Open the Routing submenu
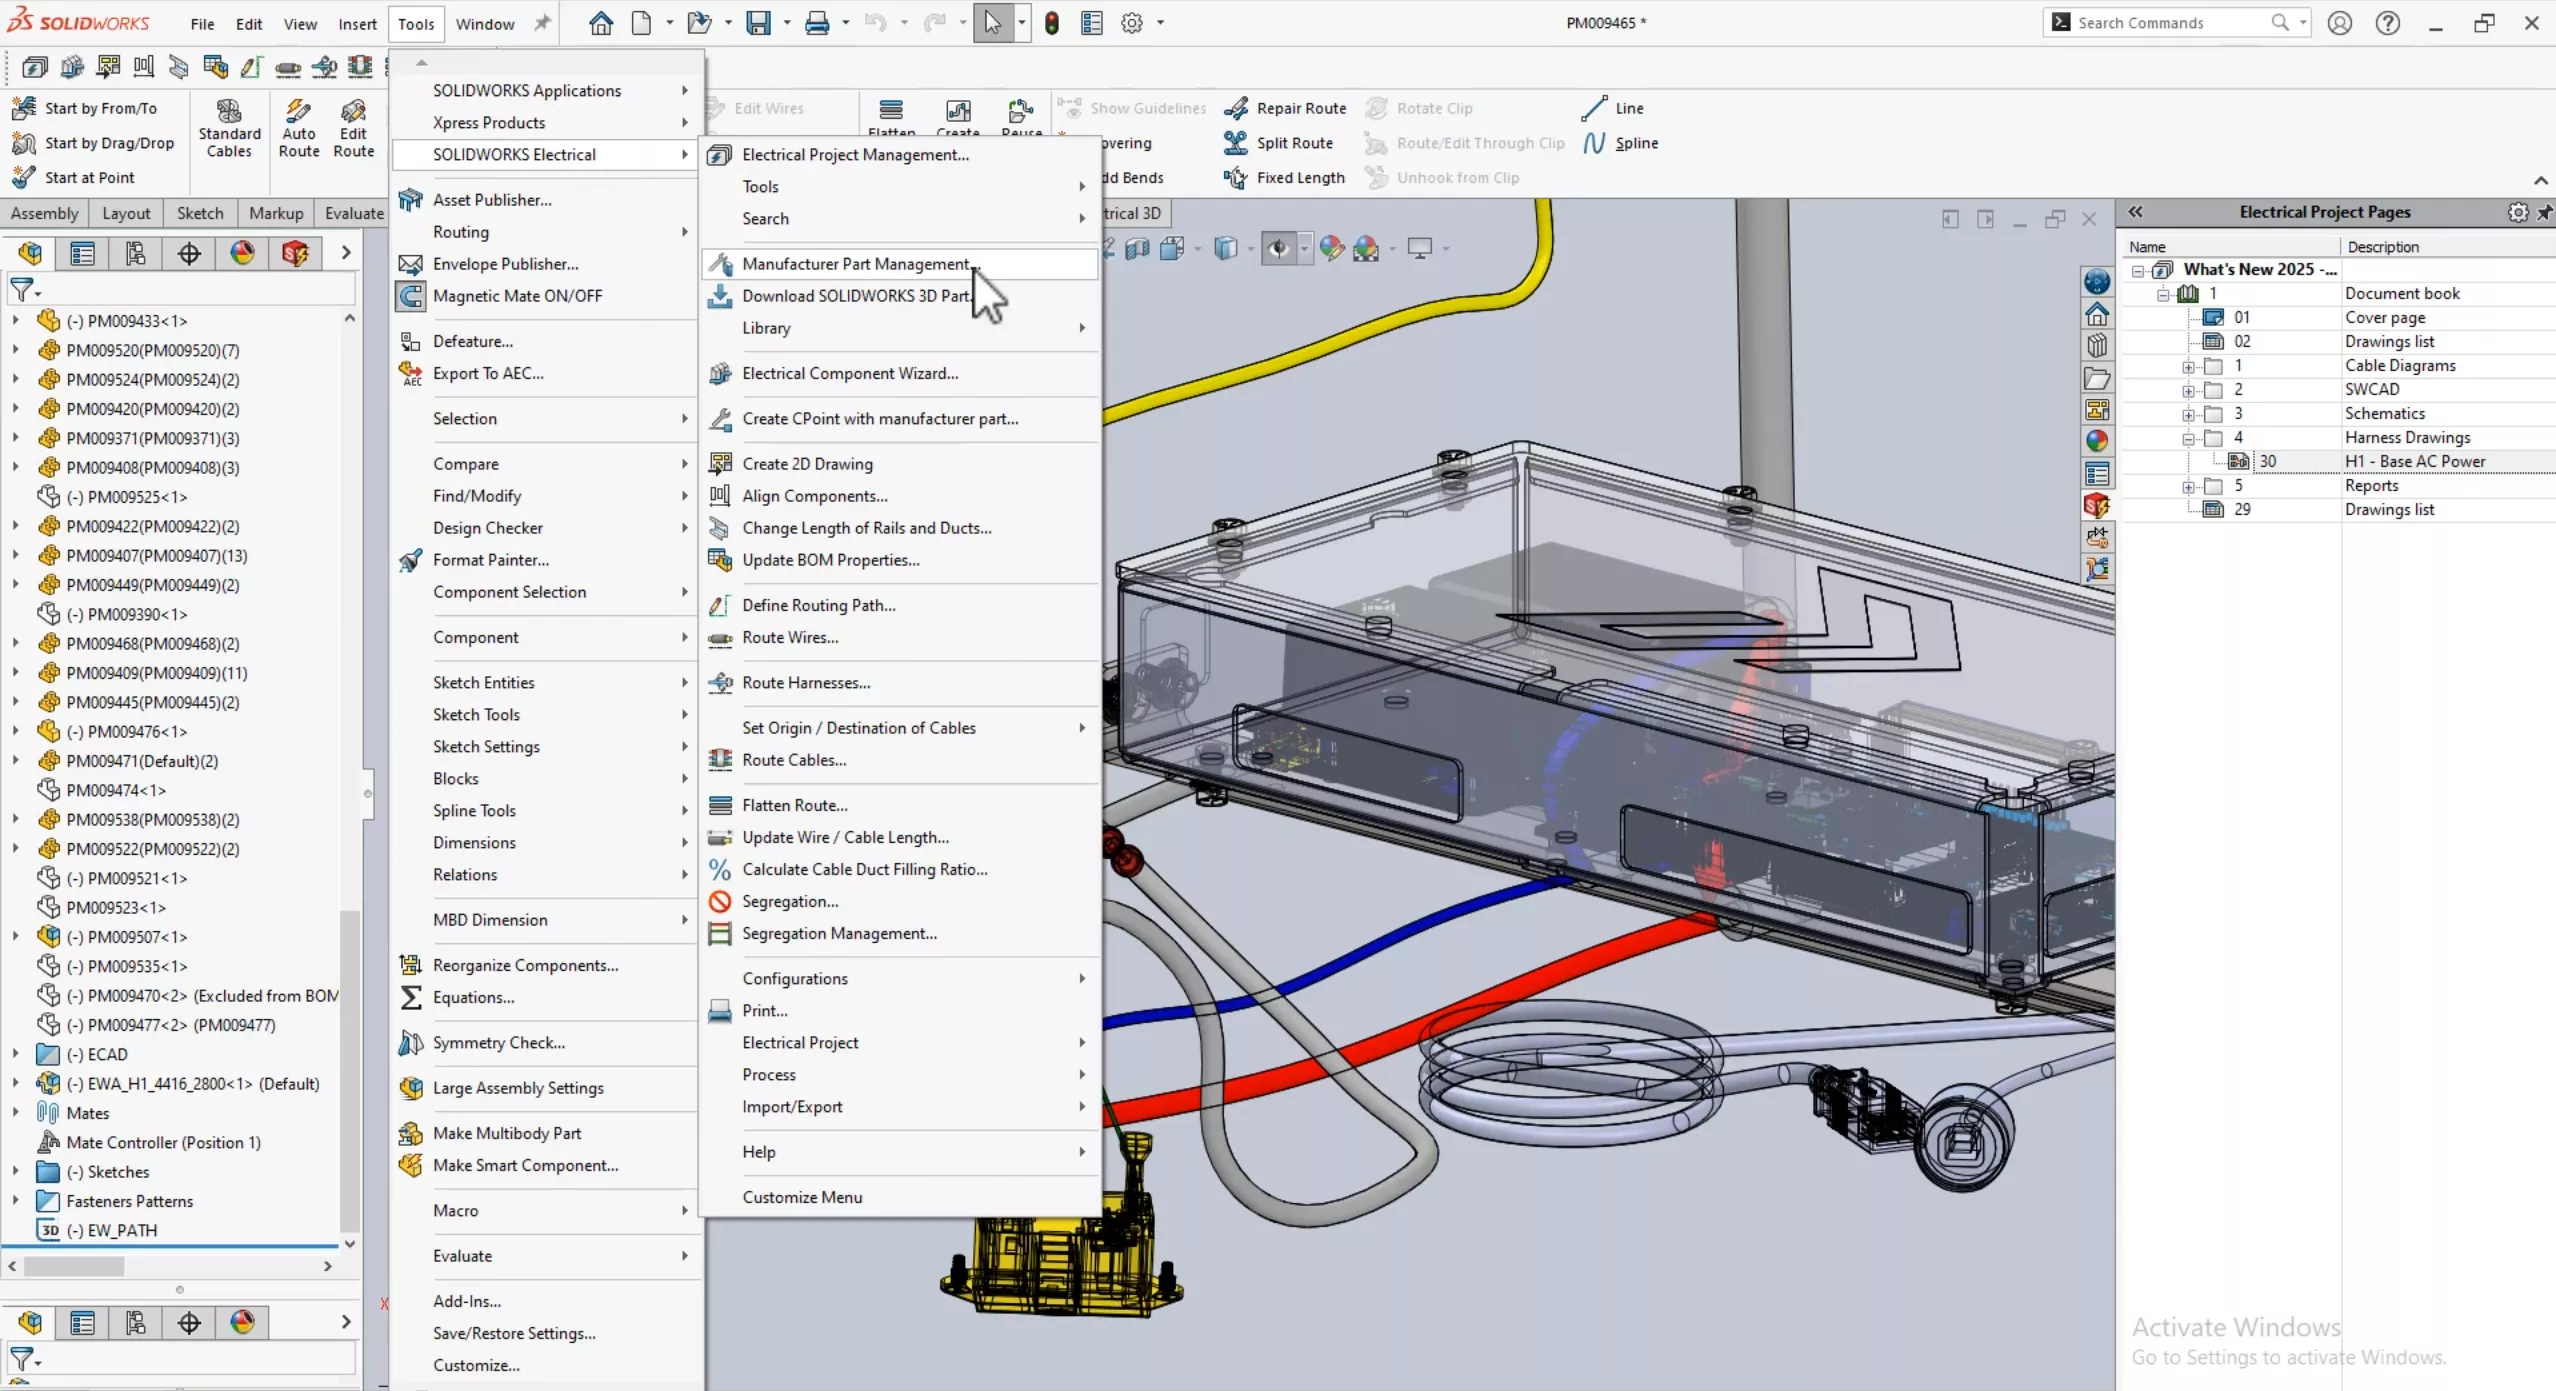 pos(546,232)
